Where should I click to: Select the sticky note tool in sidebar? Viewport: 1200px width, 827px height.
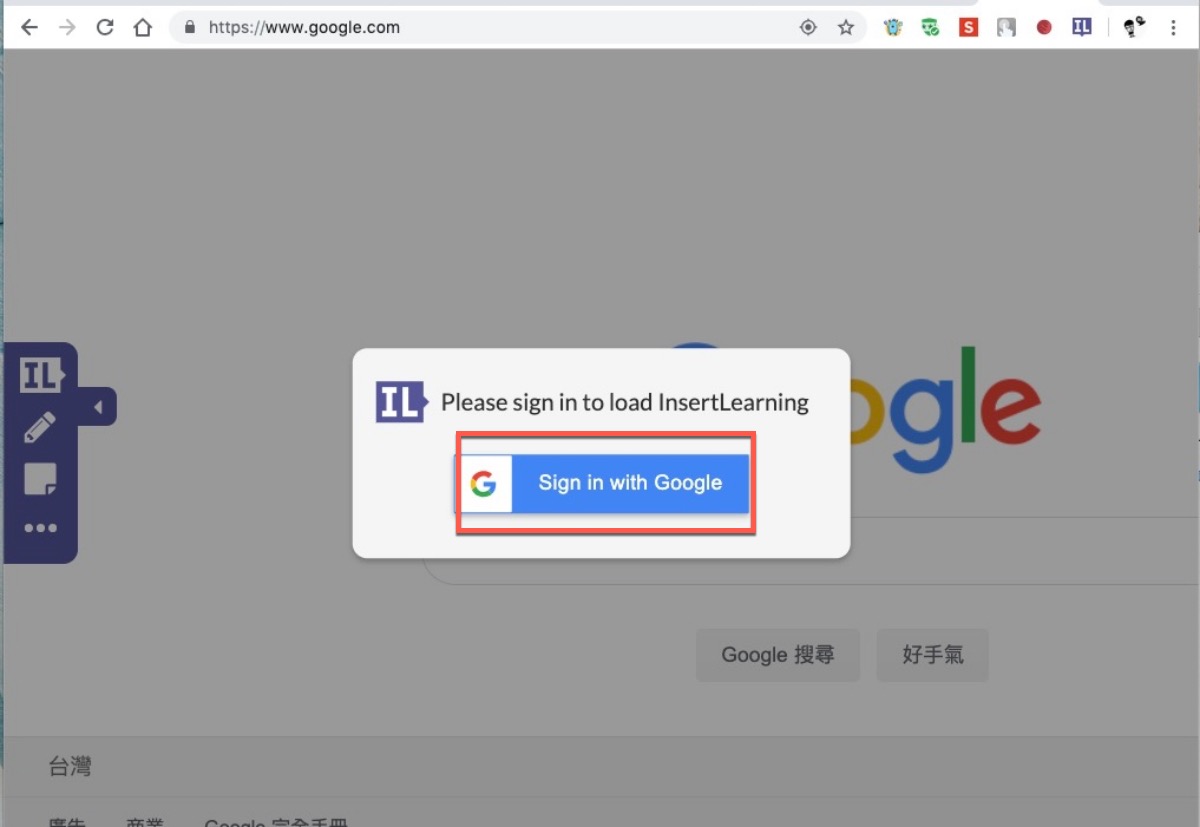40,479
